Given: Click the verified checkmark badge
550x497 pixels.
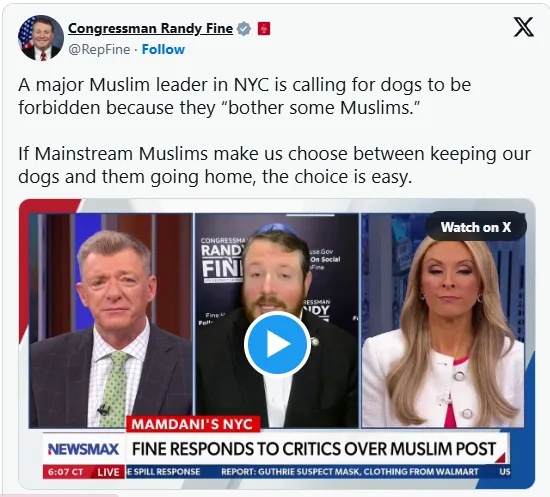Looking at the screenshot, I should (x=244, y=28).
